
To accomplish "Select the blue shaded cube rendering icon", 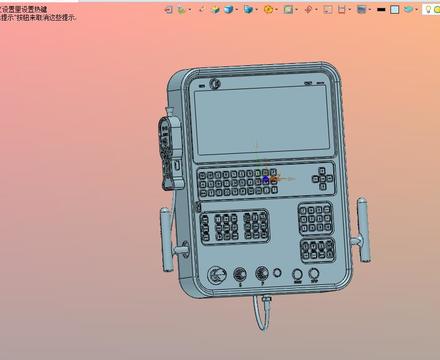I will coord(229,9).
